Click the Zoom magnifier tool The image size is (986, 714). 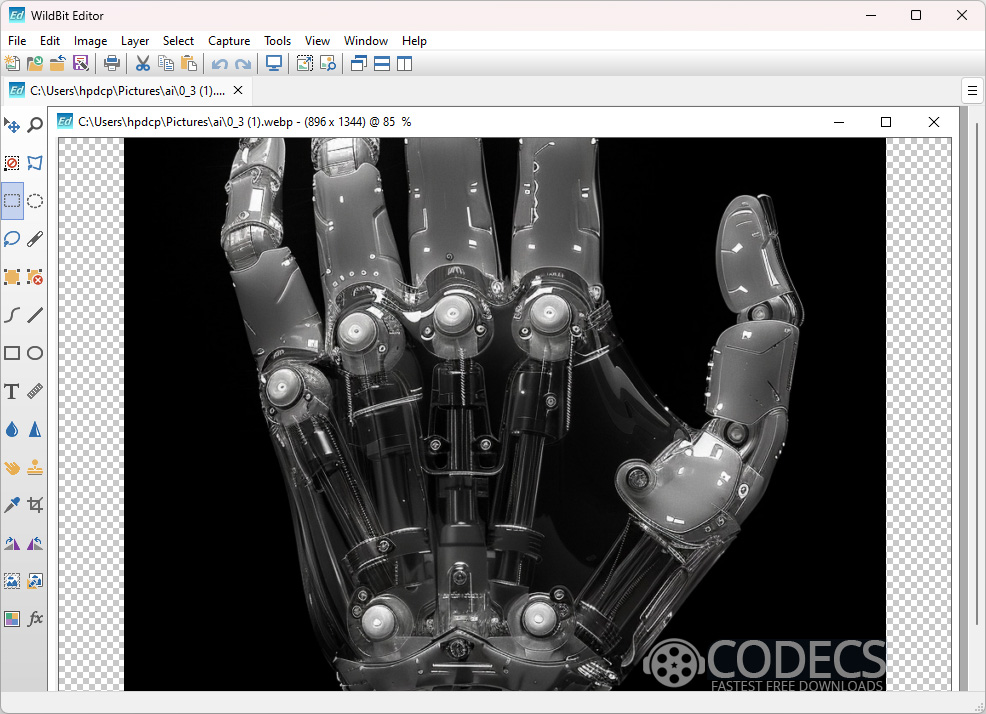coord(35,125)
